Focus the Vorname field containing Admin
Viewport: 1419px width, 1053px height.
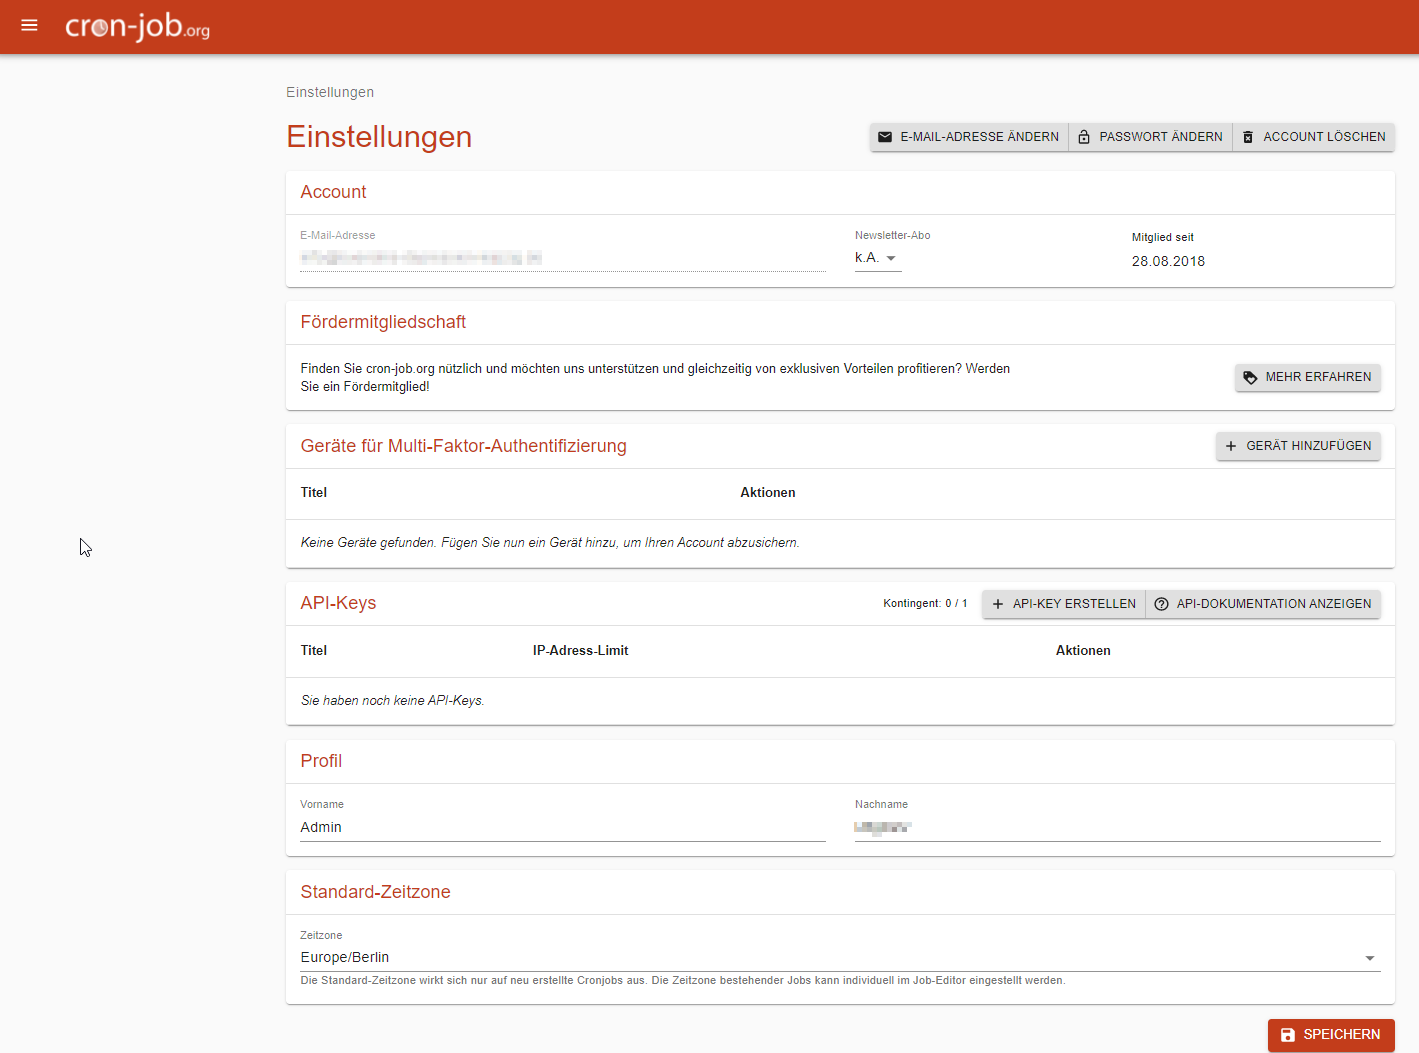[563, 828]
